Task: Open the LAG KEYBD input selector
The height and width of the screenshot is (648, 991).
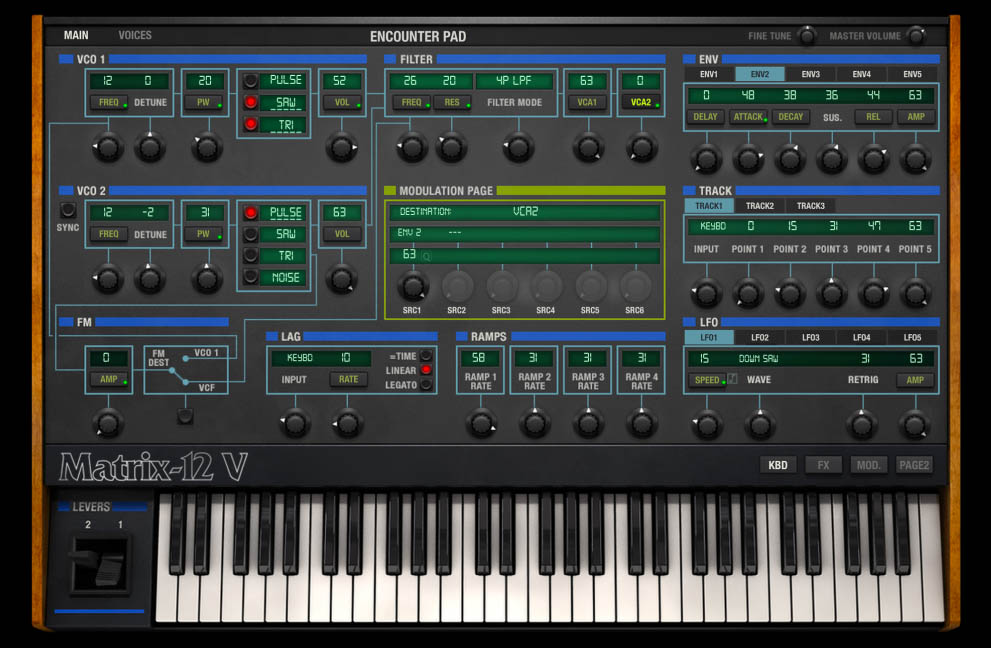Action: pyautogui.click(x=300, y=357)
